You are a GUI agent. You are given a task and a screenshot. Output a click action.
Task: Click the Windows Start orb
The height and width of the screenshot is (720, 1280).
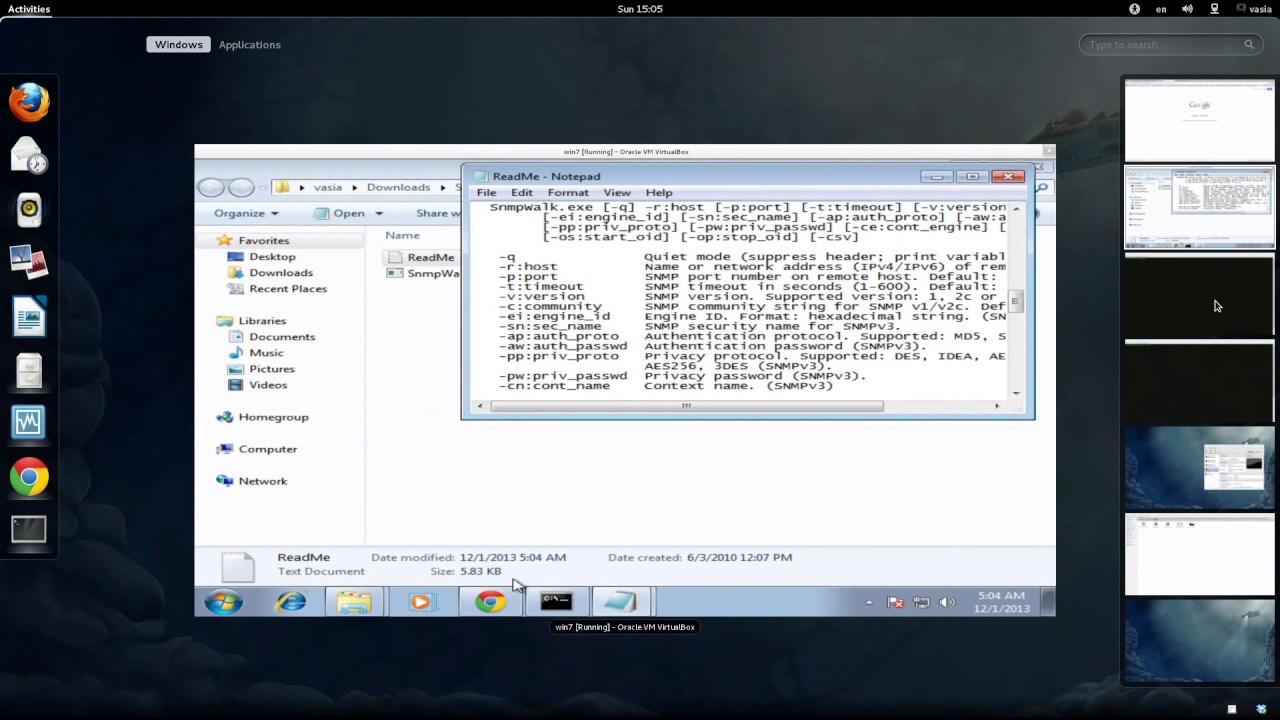click(223, 602)
